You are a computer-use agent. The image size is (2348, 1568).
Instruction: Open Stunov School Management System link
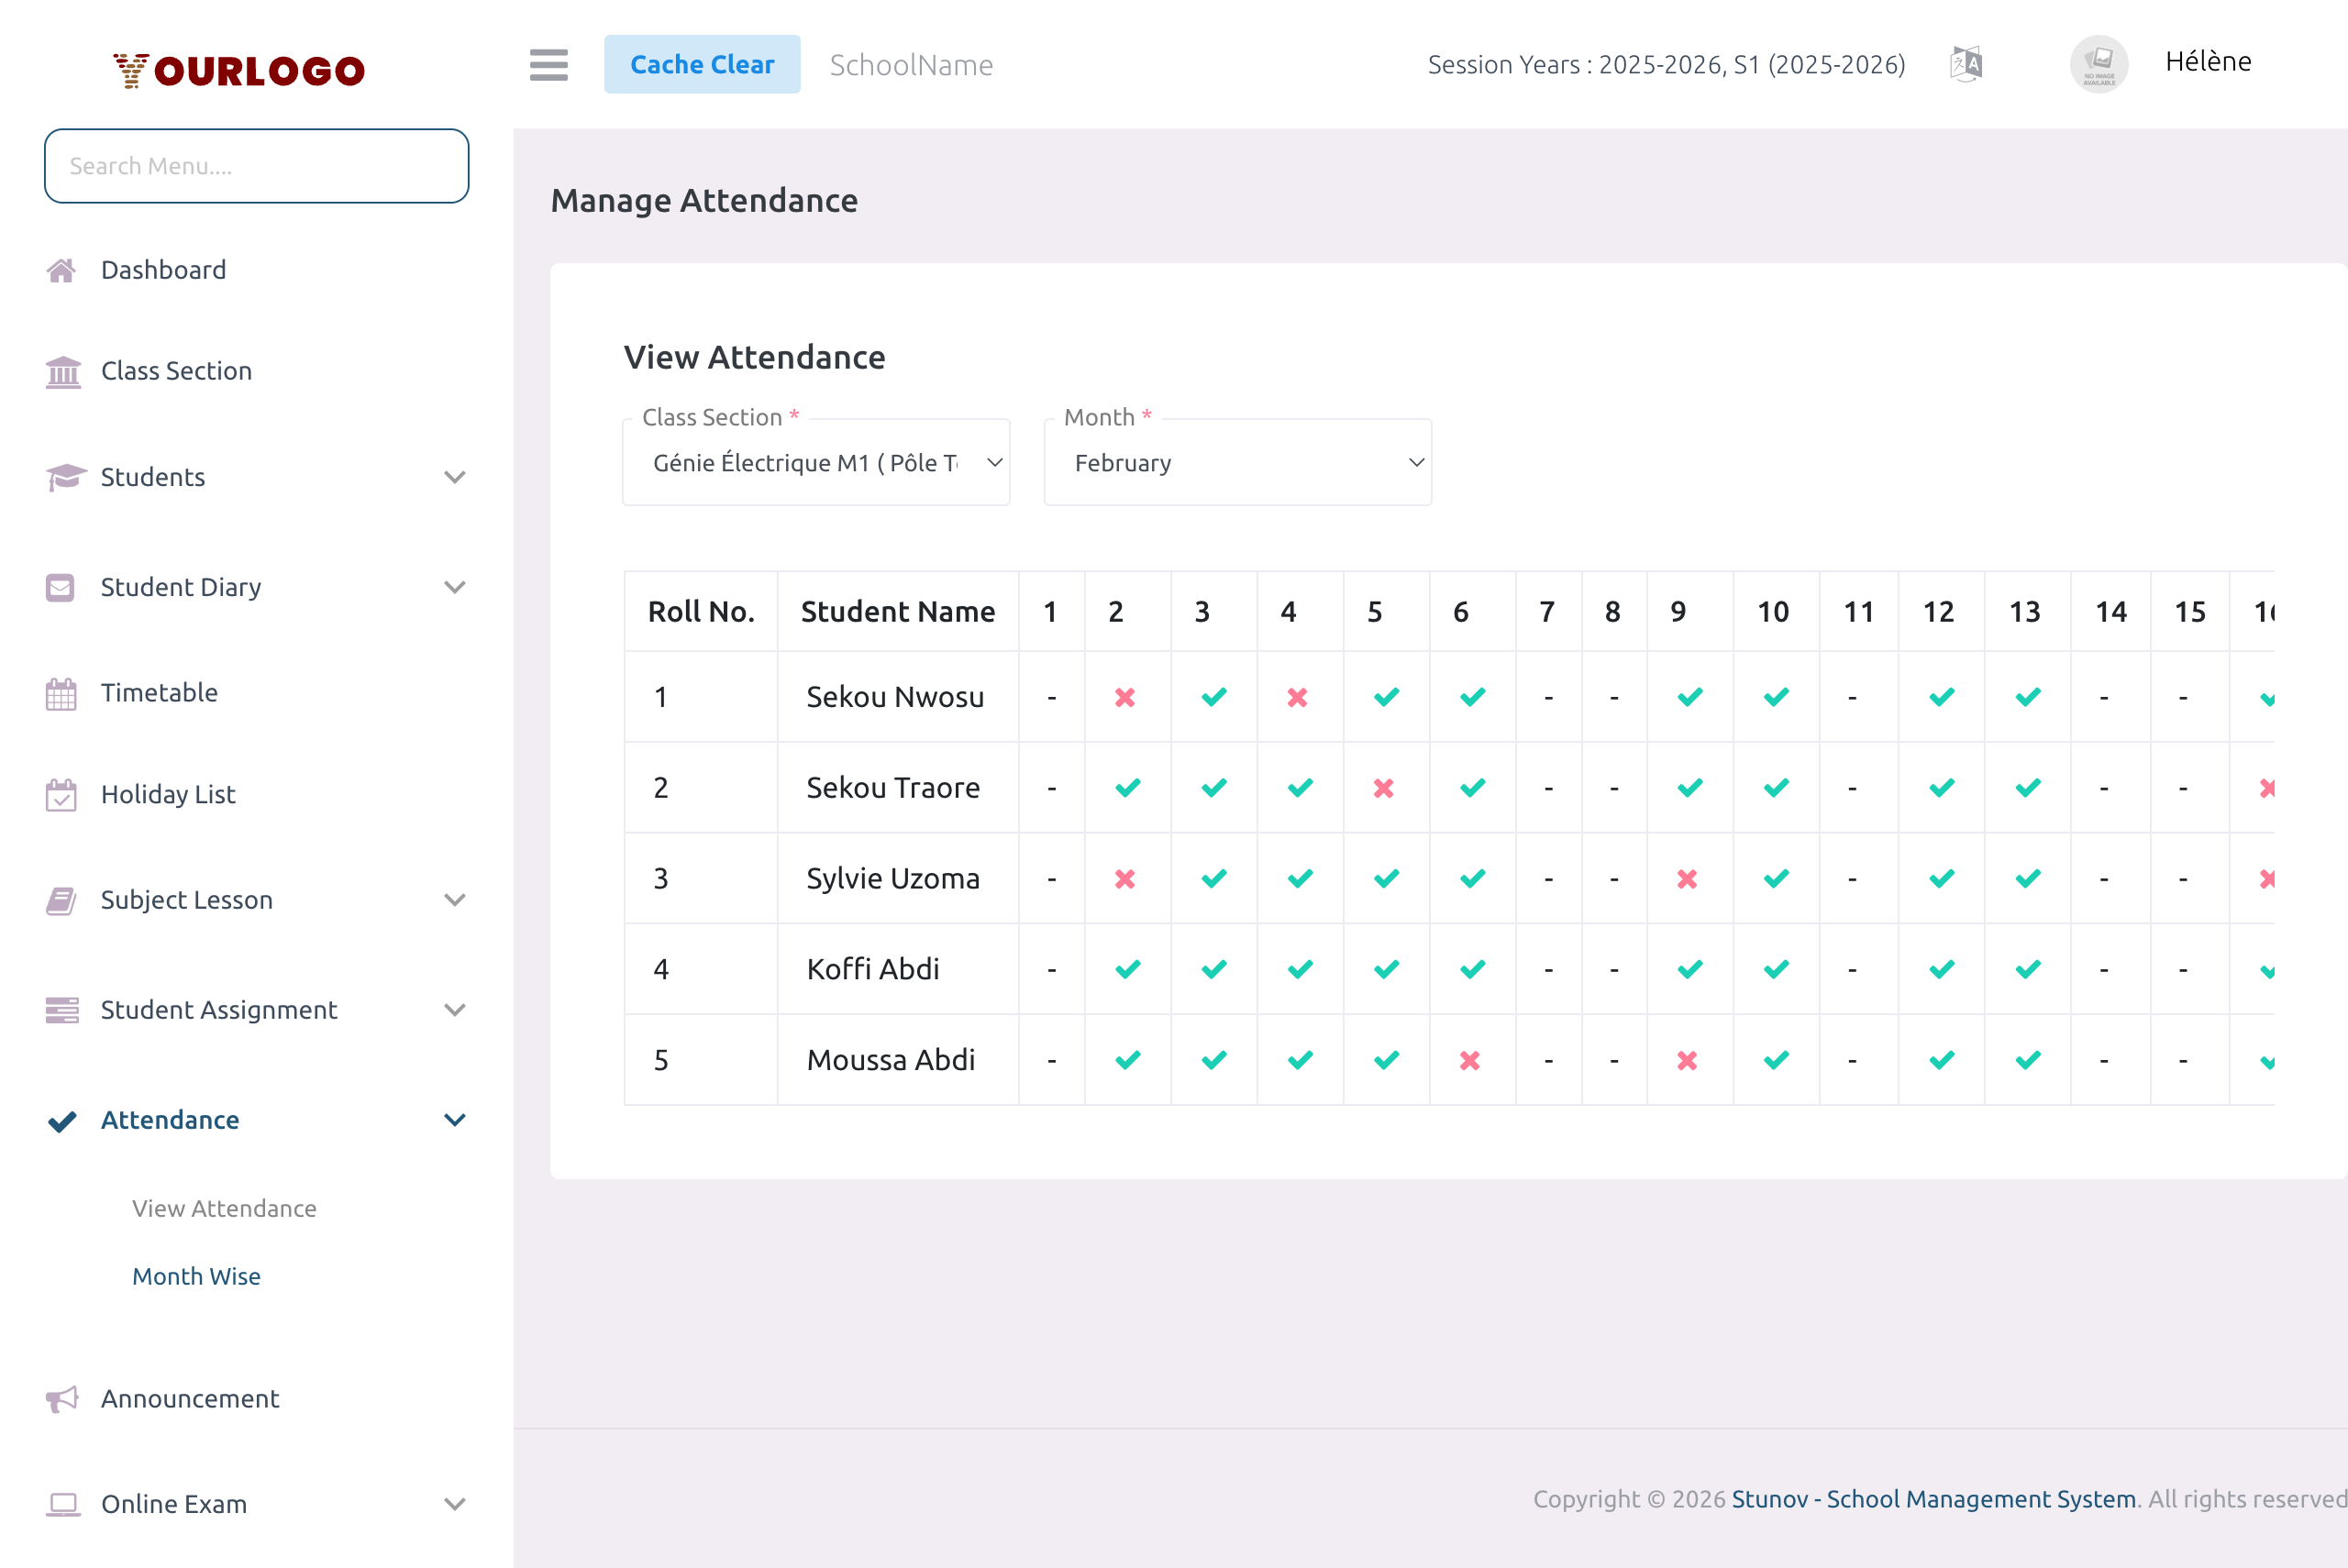(1933, 1499)
